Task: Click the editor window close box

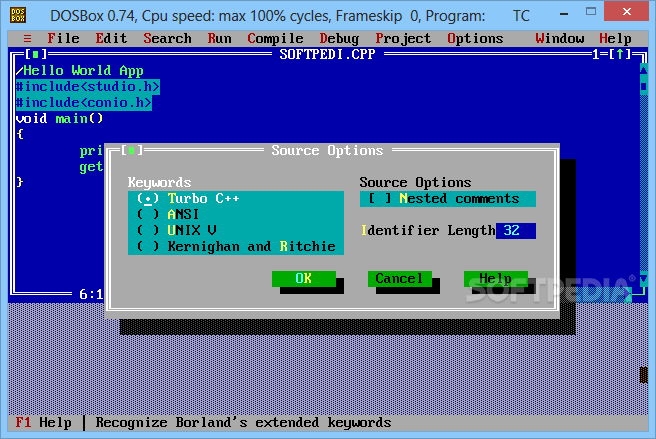Action: coord(36,54)
